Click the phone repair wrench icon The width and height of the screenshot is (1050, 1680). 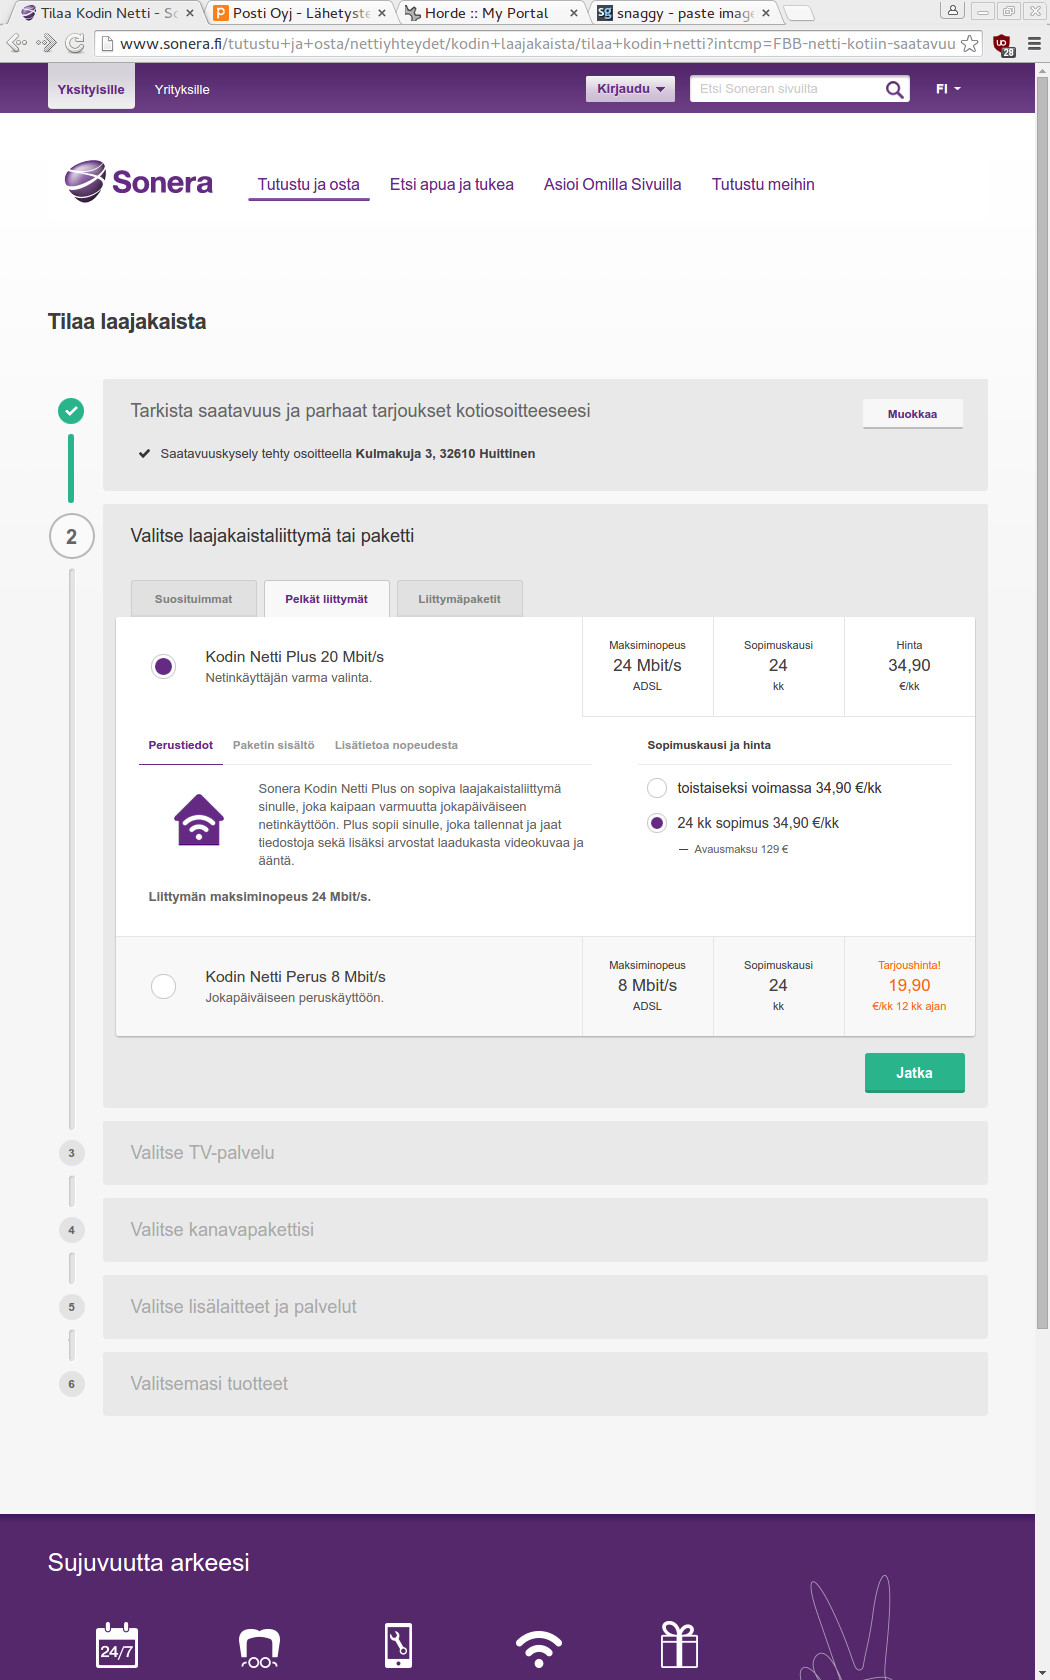pyautogui.click(x=398, y=1645)
